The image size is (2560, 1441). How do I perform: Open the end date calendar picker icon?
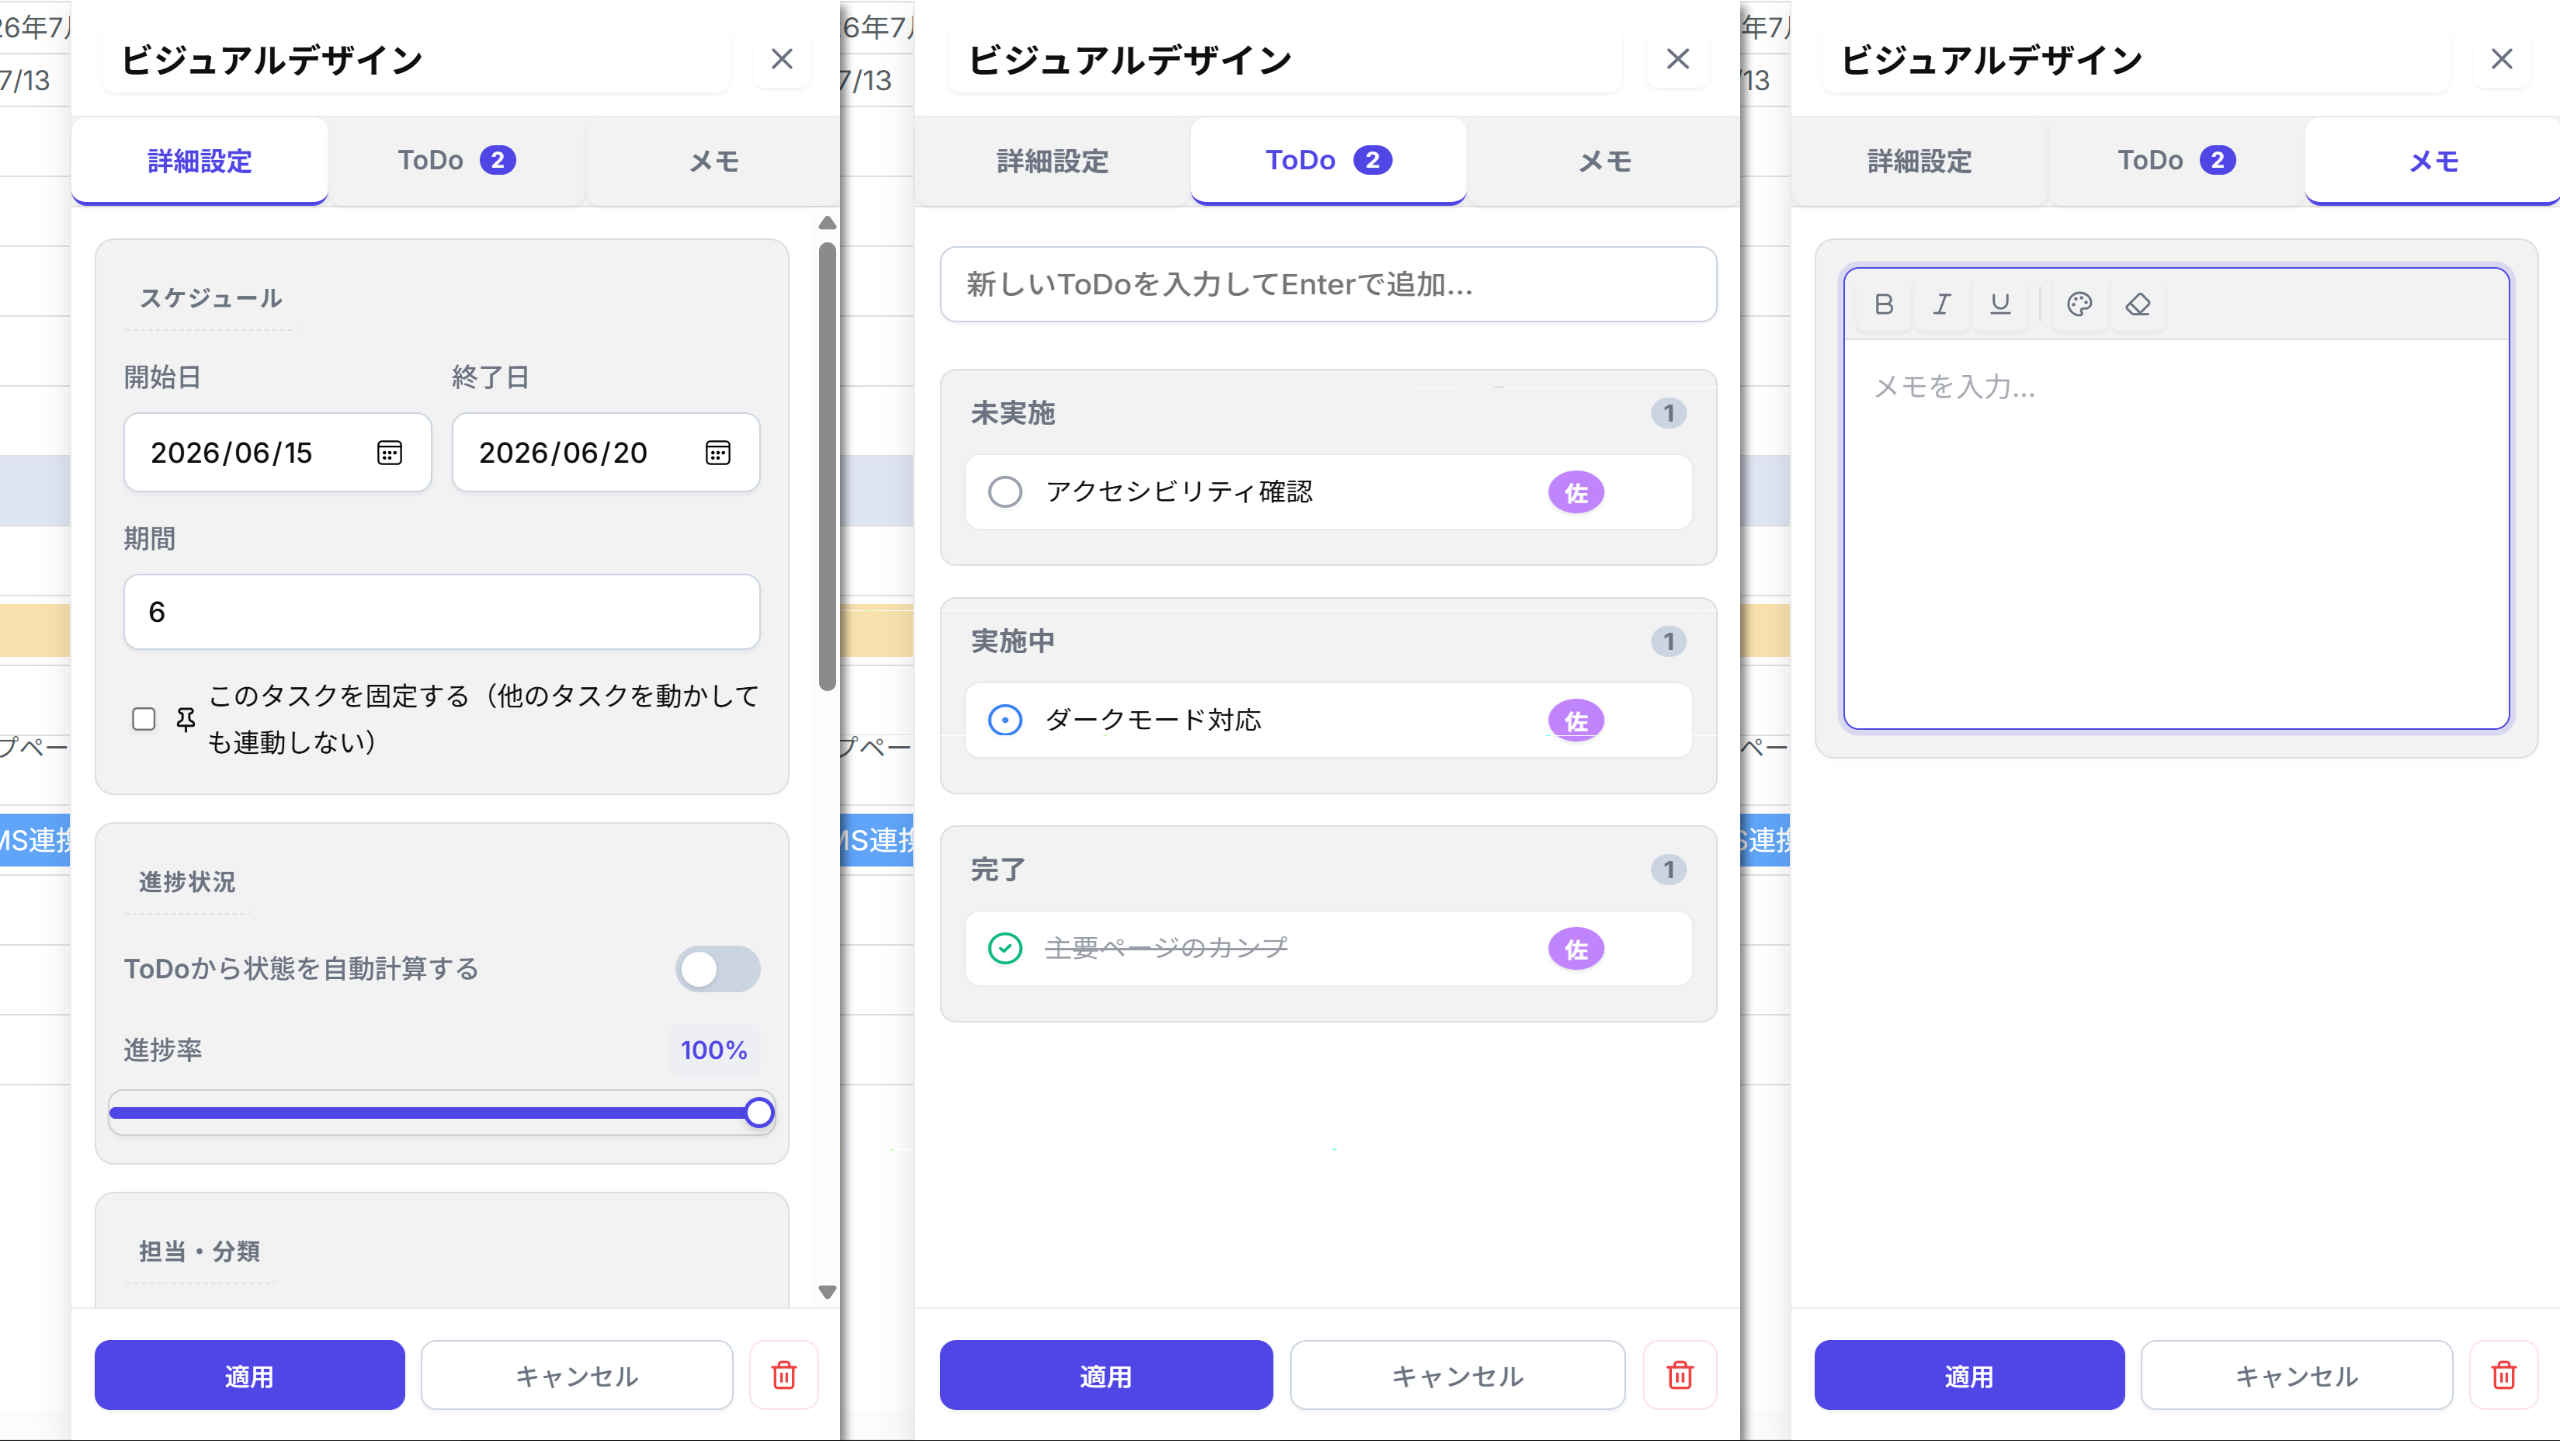click(x=718, y=453)
